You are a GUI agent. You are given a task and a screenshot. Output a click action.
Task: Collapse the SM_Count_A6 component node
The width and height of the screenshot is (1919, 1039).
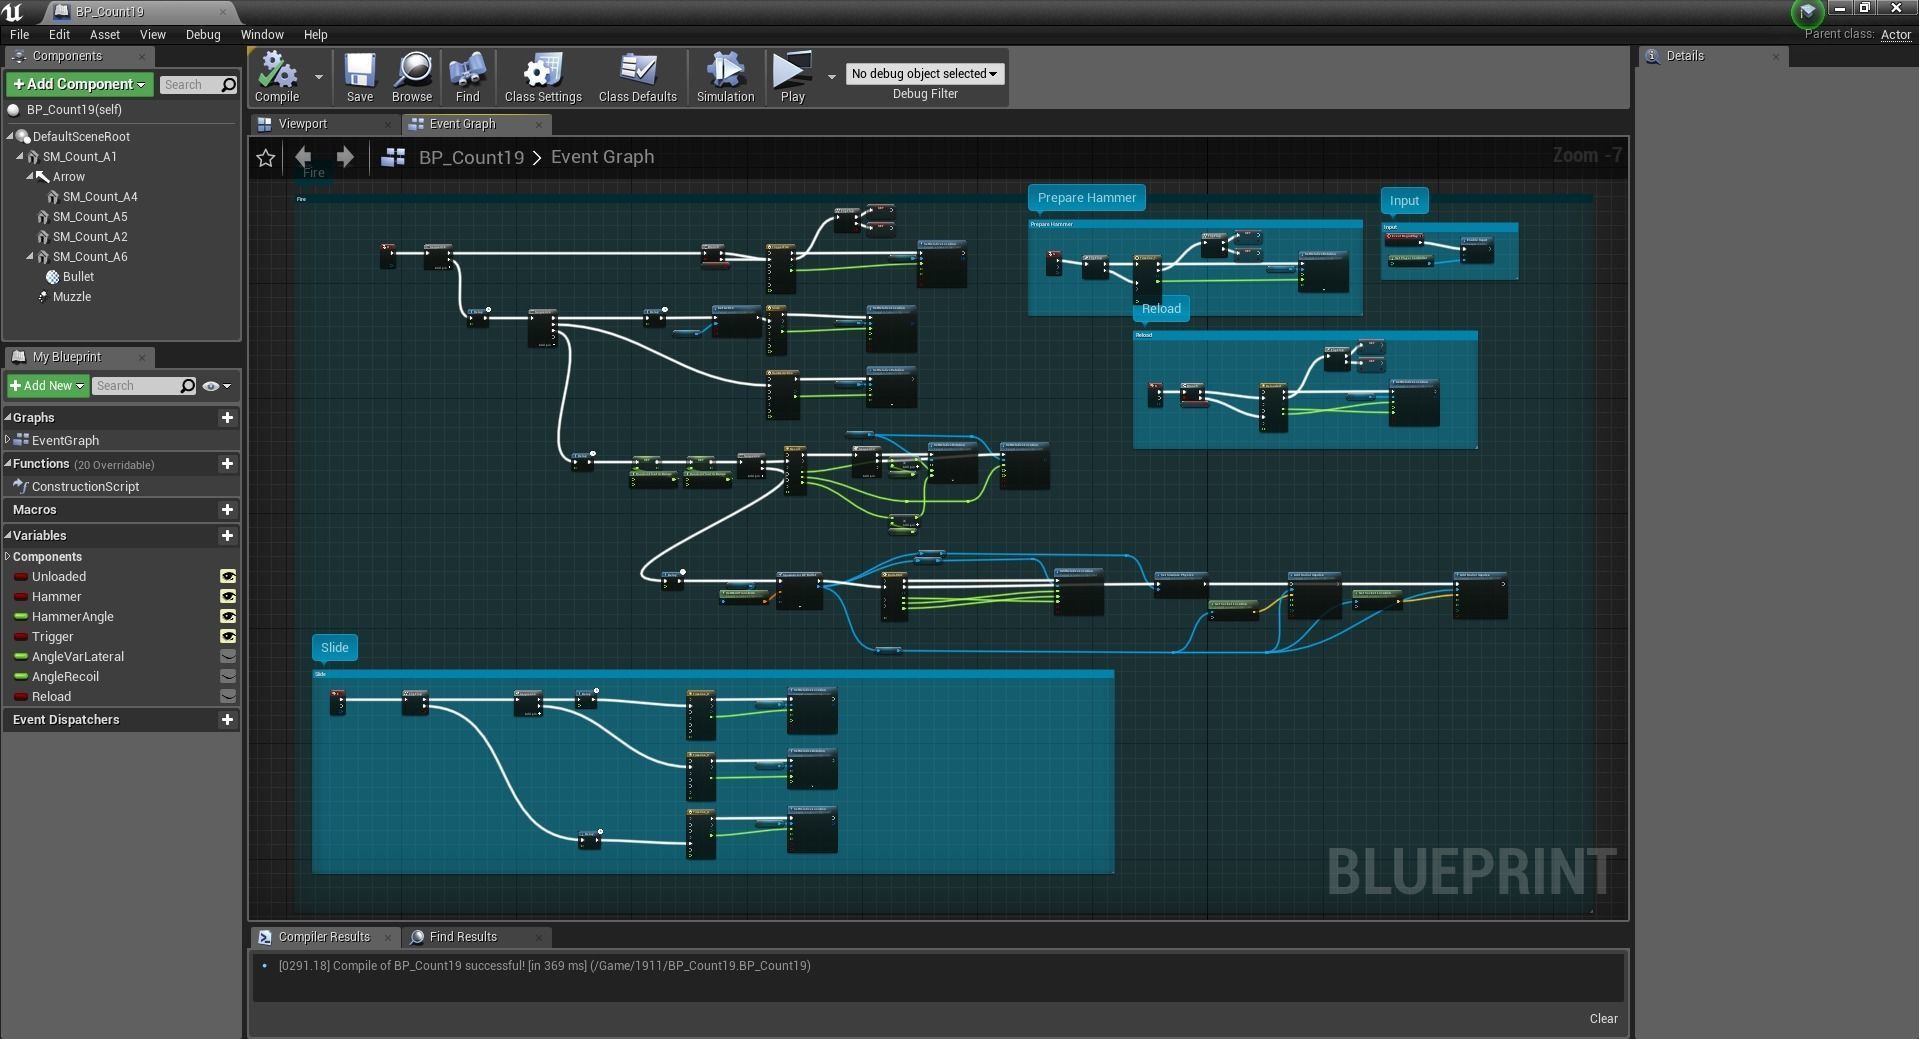pos(30,257)
